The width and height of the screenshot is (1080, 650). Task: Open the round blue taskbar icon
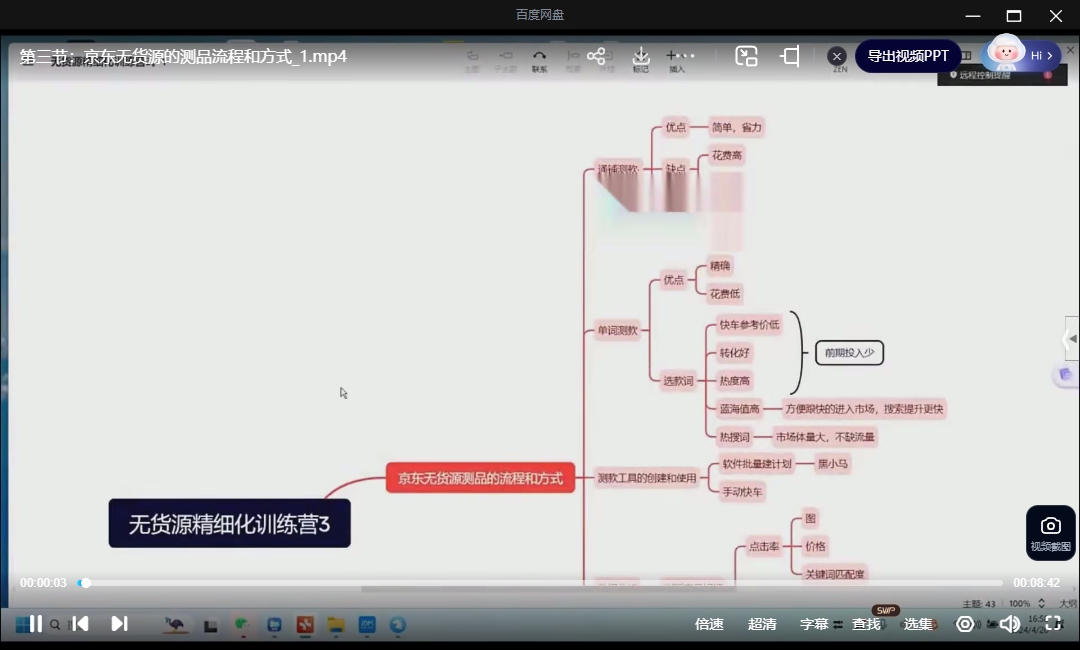[398, 625]
